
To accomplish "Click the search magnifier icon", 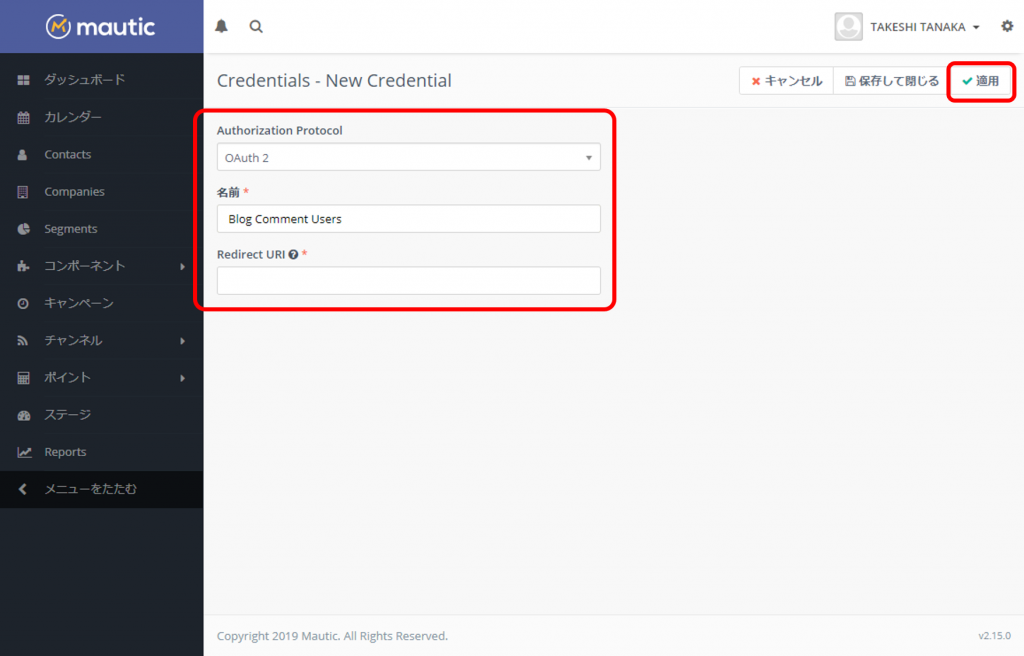I will [x=256, y=27].
